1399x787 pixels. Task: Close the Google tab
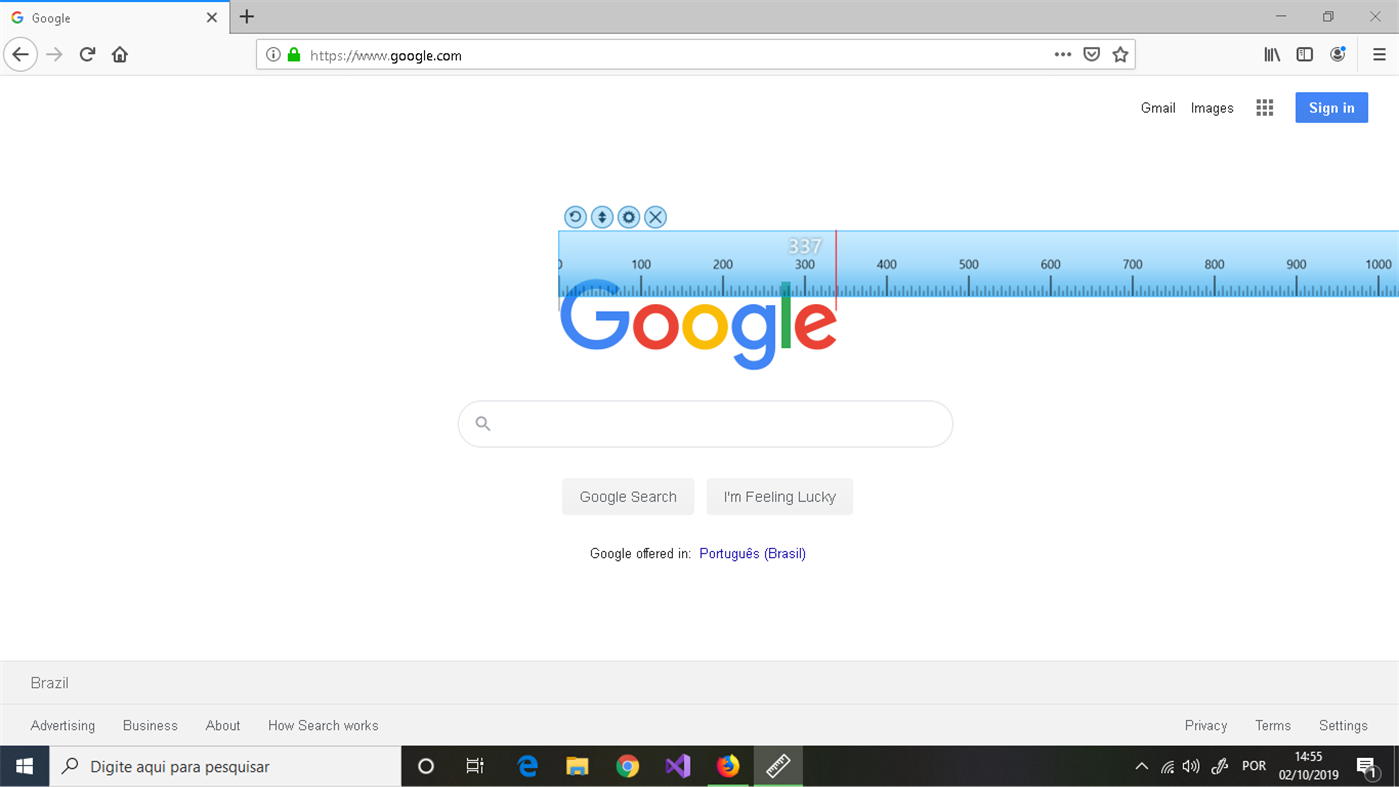pyautogui.click(x=212, y=18)
